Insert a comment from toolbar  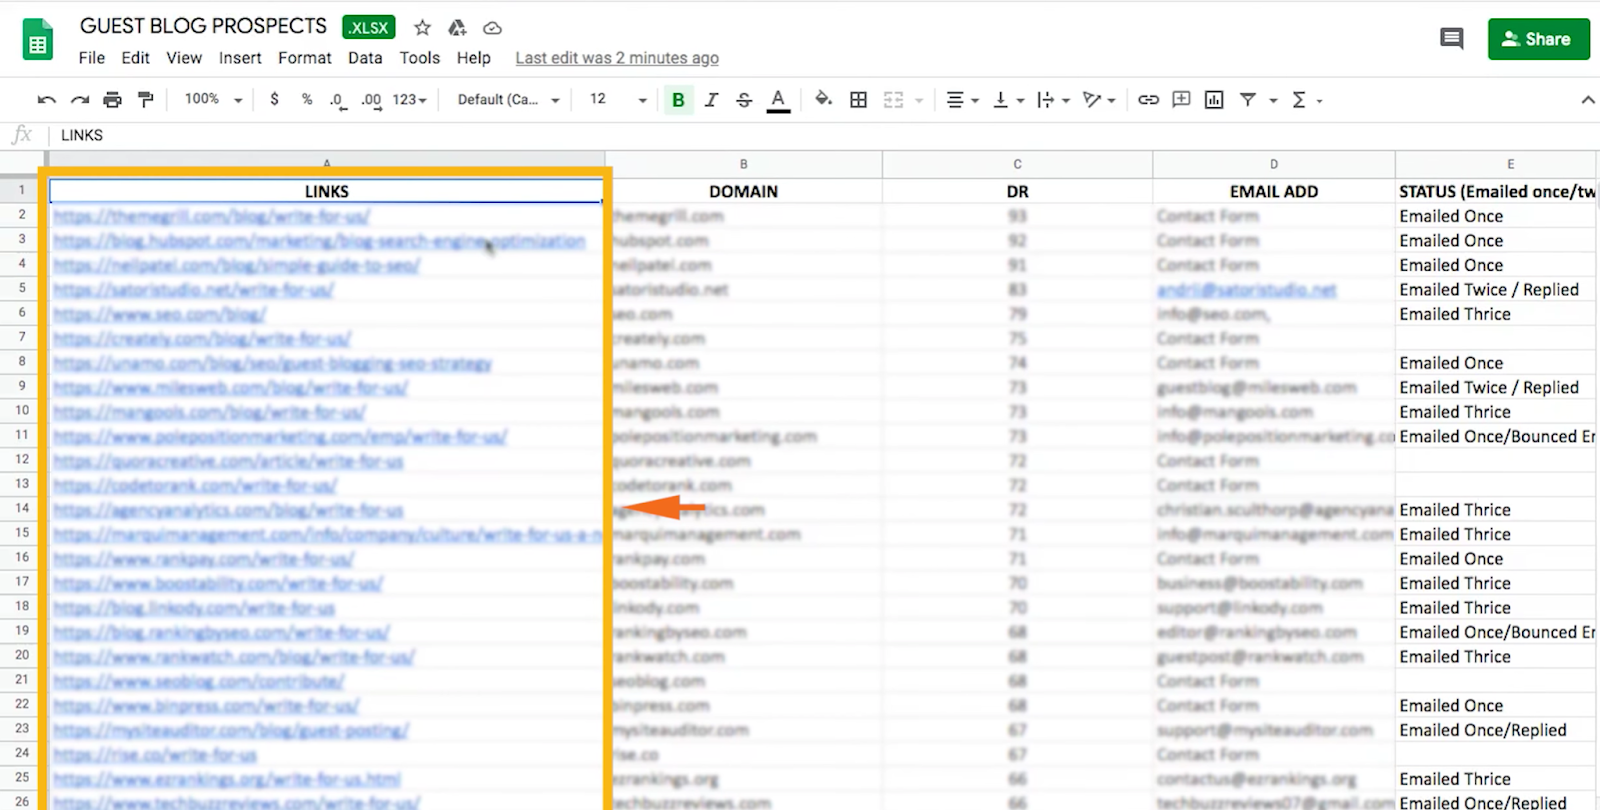coord(1181,100)
